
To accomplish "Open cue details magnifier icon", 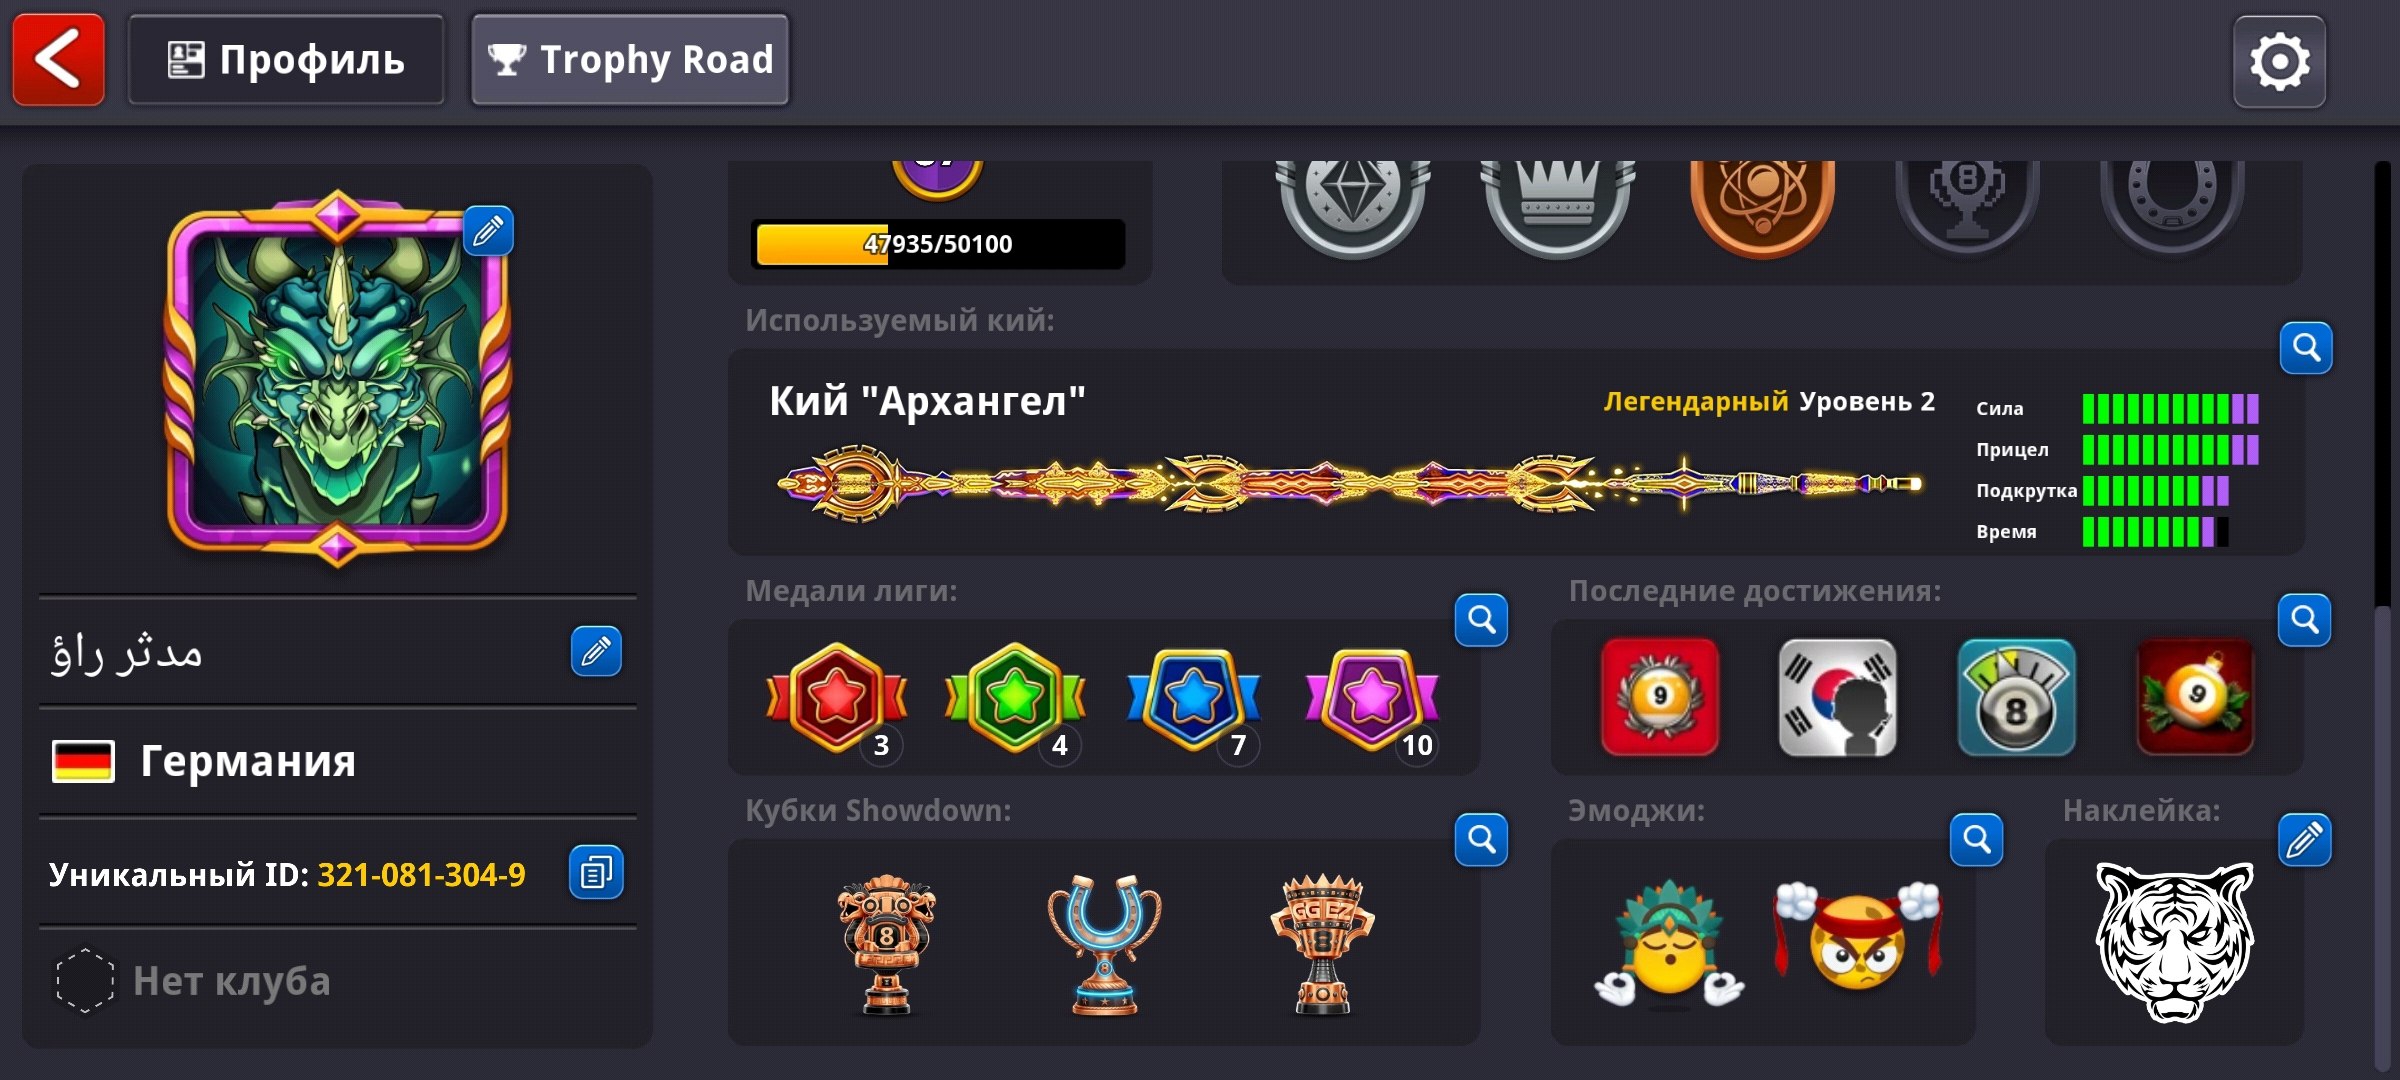I will 2306,348.
